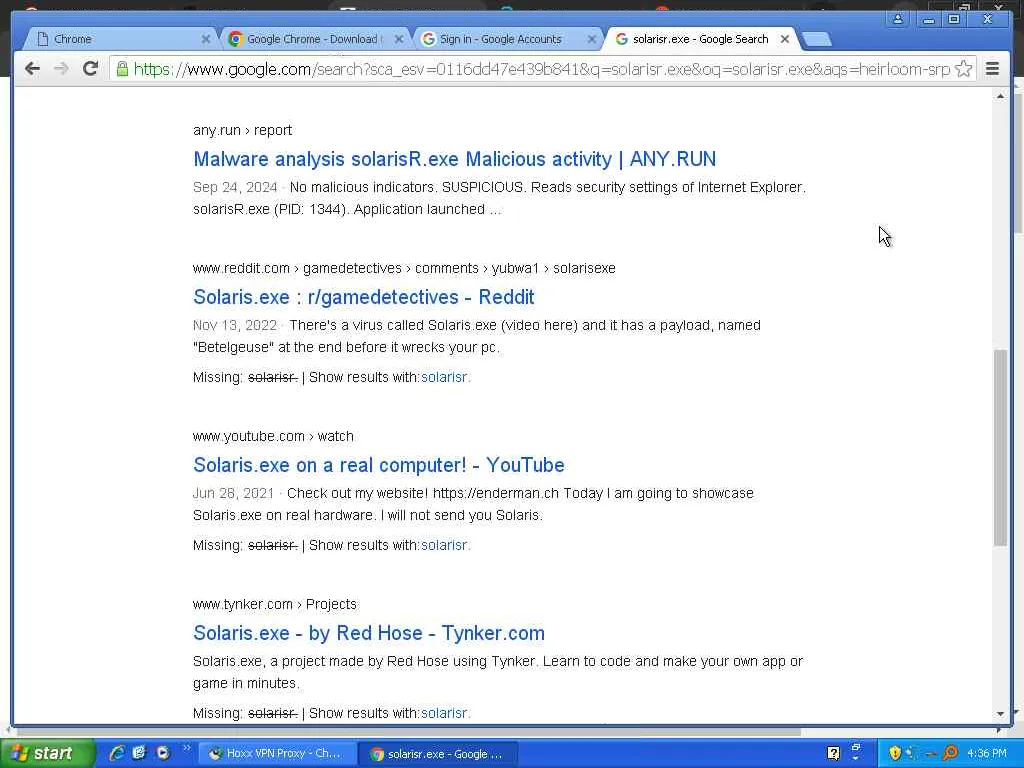Close the 'Sign in - Google Accounts' tab
The width and height of the screenshot is (1024, 768).
coord(591,39)
